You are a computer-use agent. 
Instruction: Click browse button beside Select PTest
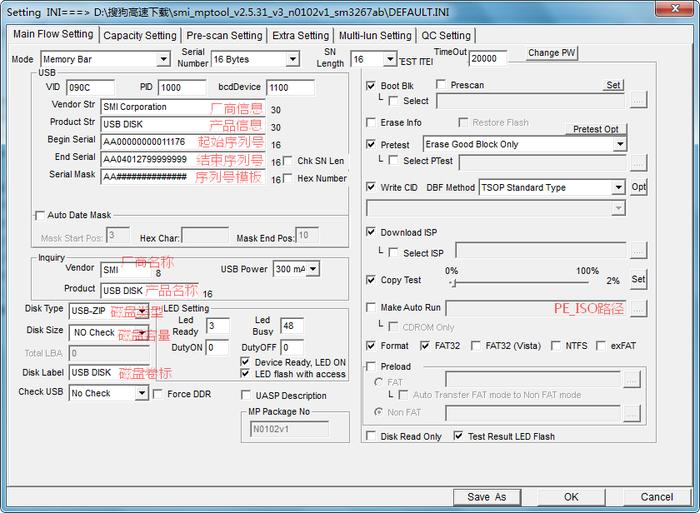coord(638,163)
